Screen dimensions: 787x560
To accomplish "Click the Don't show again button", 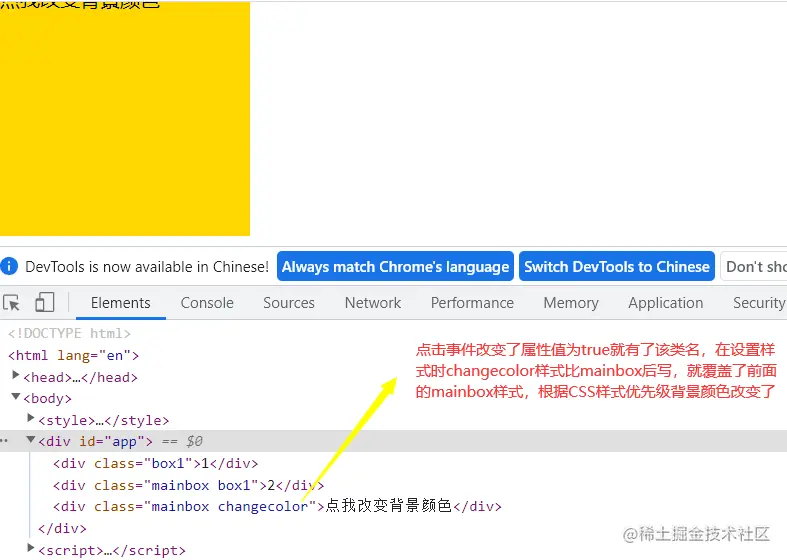I will (x=754, y=266).
